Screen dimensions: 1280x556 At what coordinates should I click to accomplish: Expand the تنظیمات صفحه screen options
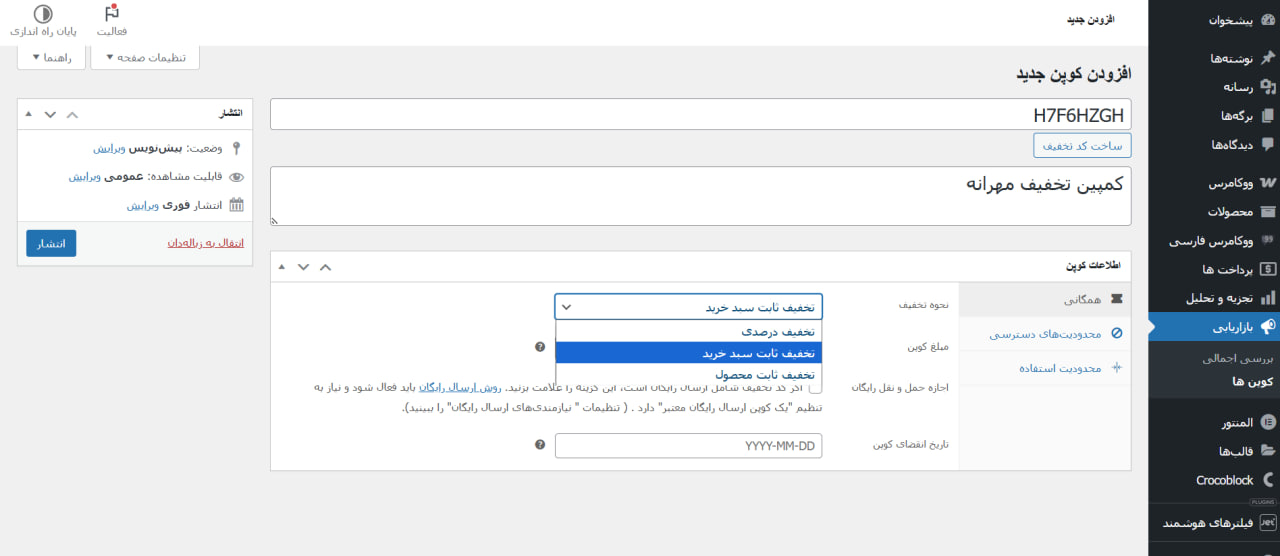[145, 58]
